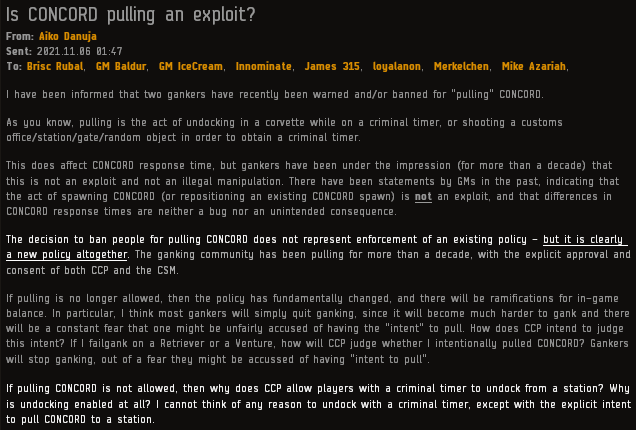Click the paragraph beginning 'I have been informed'
Image resolution: width=636 pixels, height=430 pixels.
[275, 95]
